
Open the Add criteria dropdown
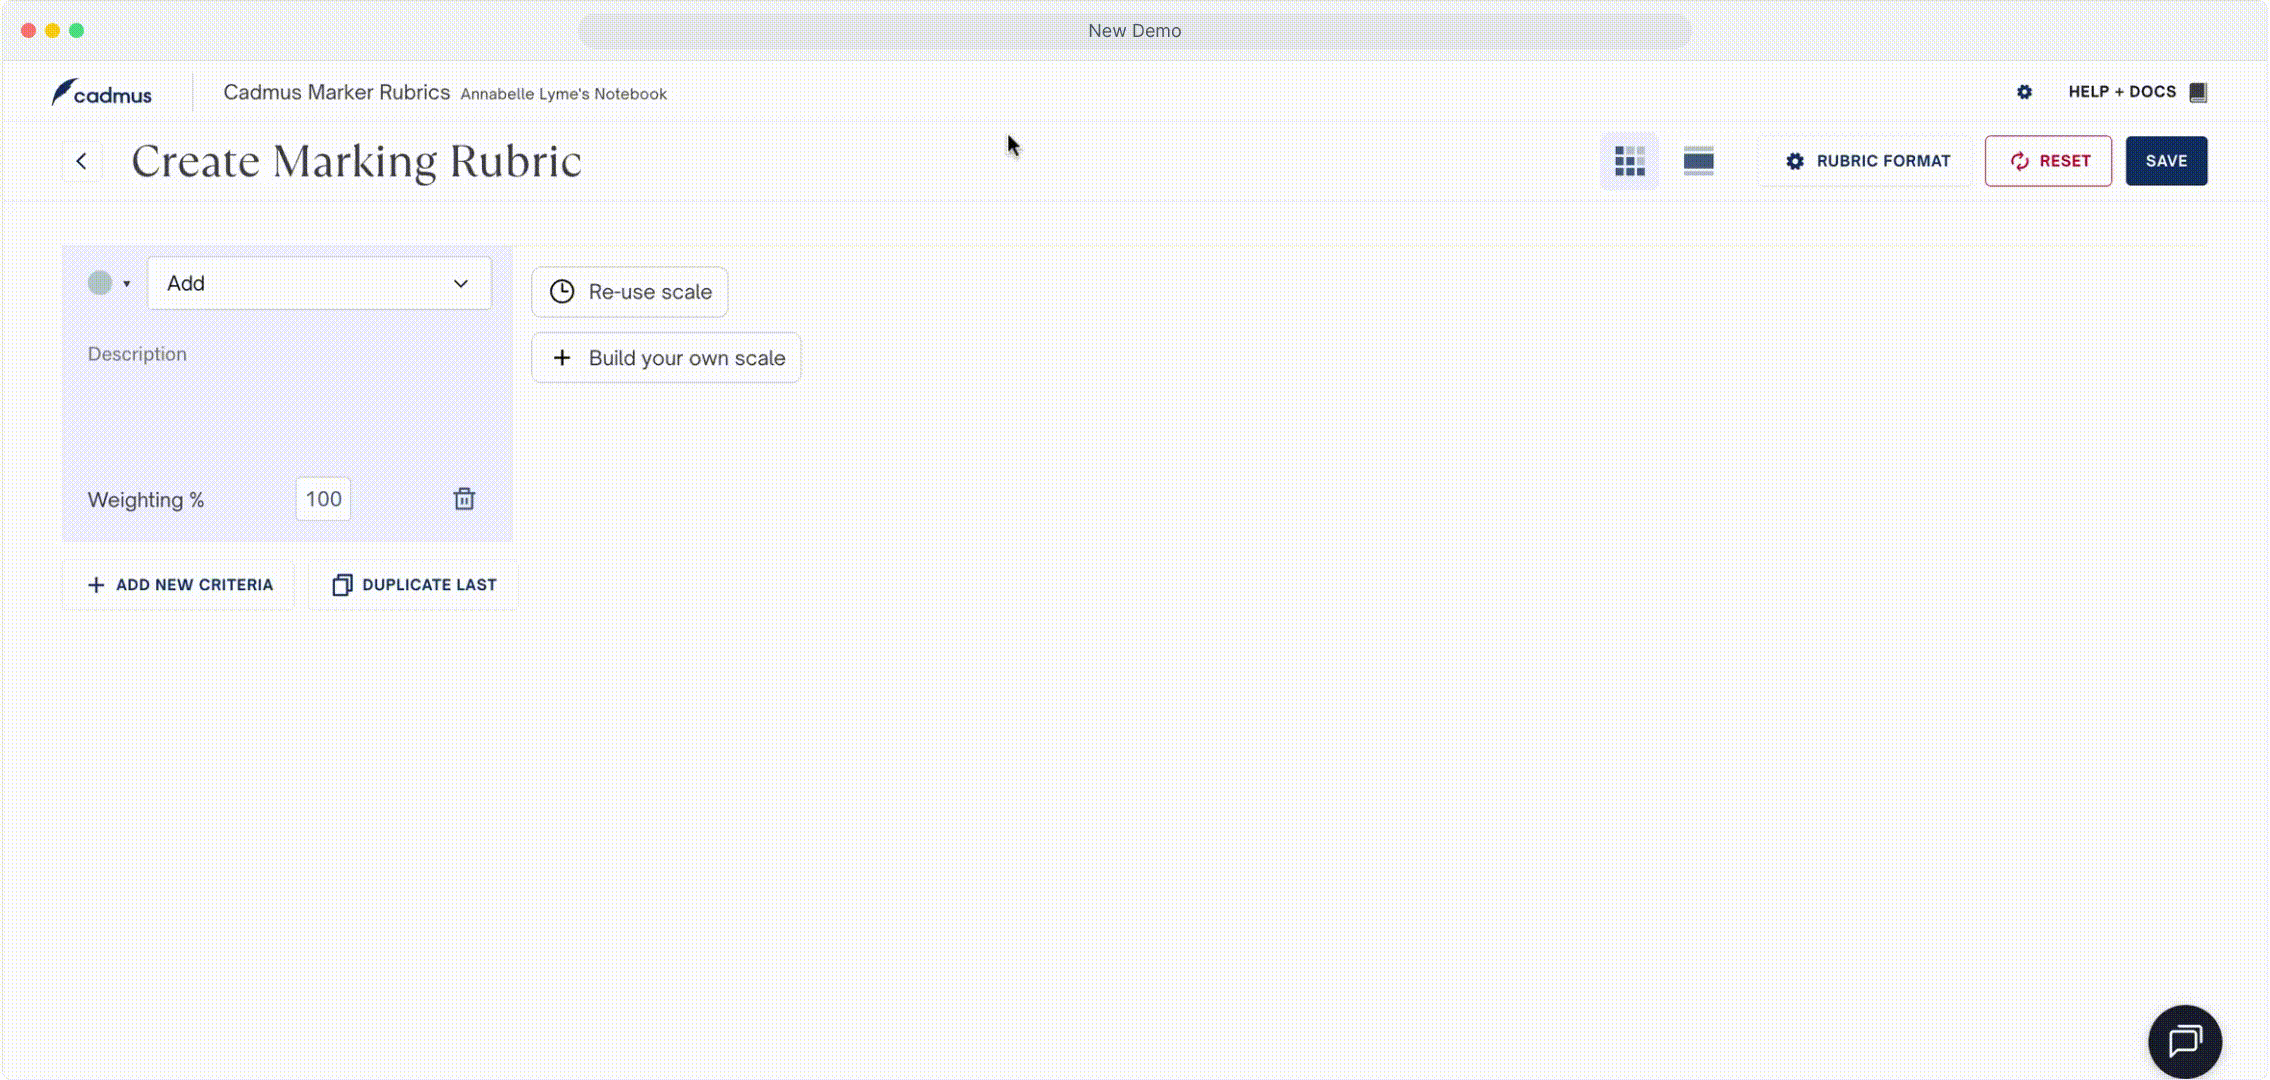pyautogui.click(x=319, y=284)
